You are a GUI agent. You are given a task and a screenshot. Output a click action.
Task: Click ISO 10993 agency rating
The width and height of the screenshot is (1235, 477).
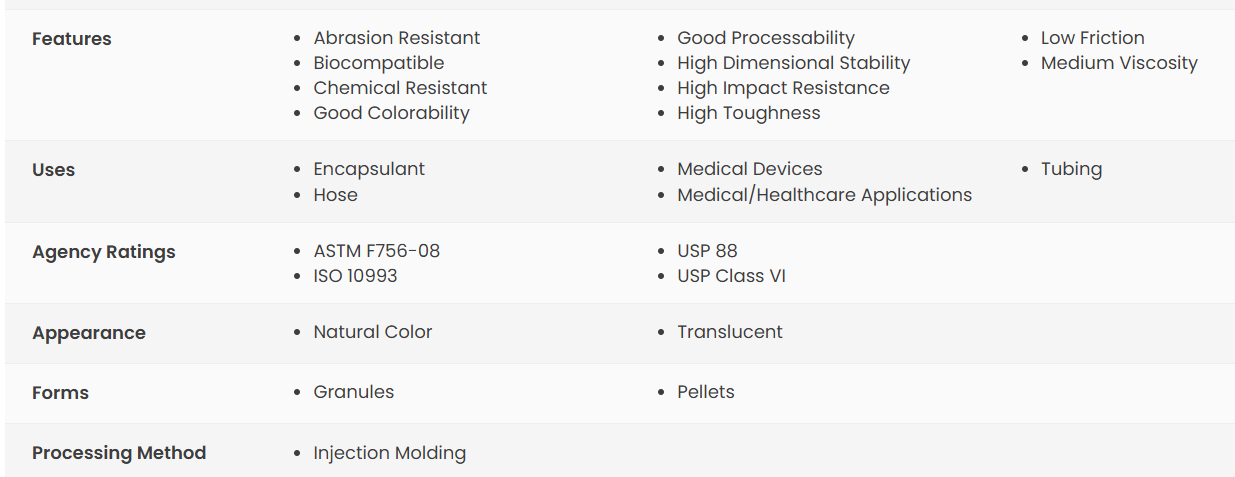(x=356, y=276)
